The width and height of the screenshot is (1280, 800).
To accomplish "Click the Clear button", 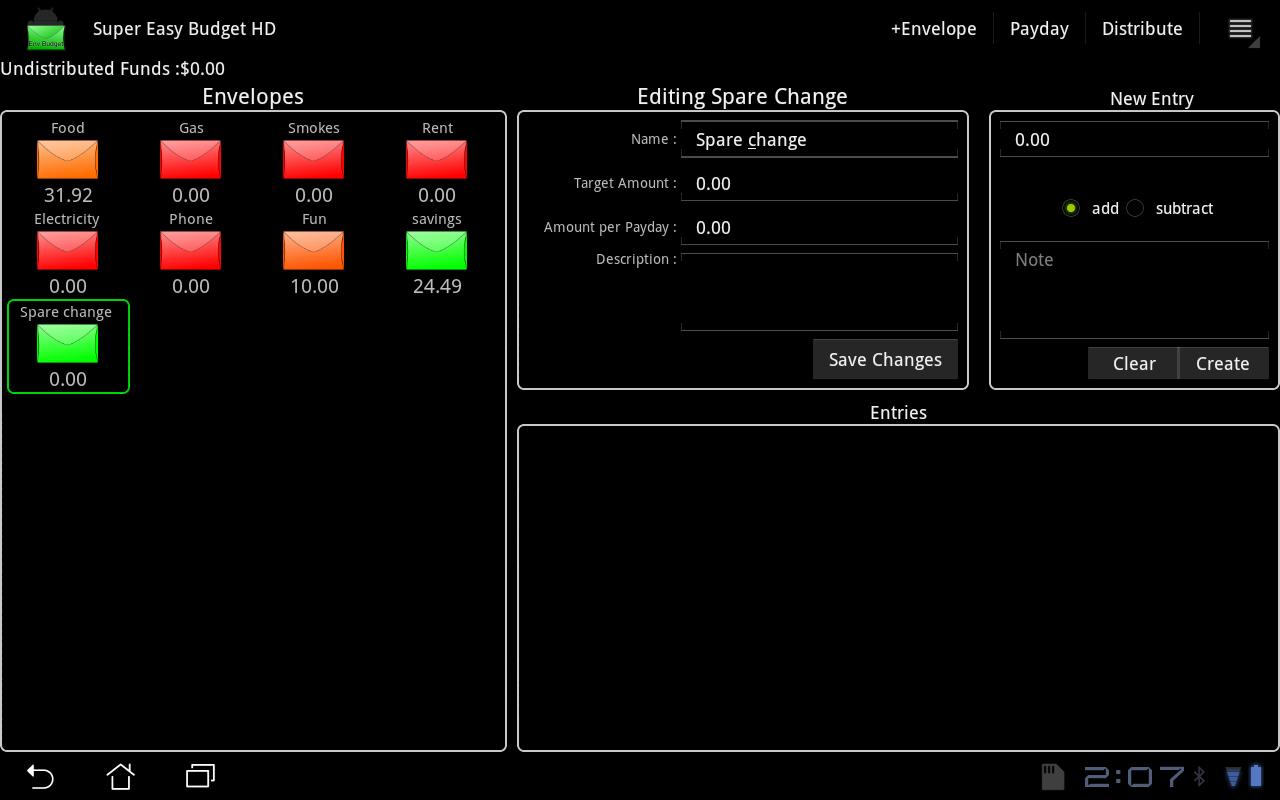I will pos(1133,363).
